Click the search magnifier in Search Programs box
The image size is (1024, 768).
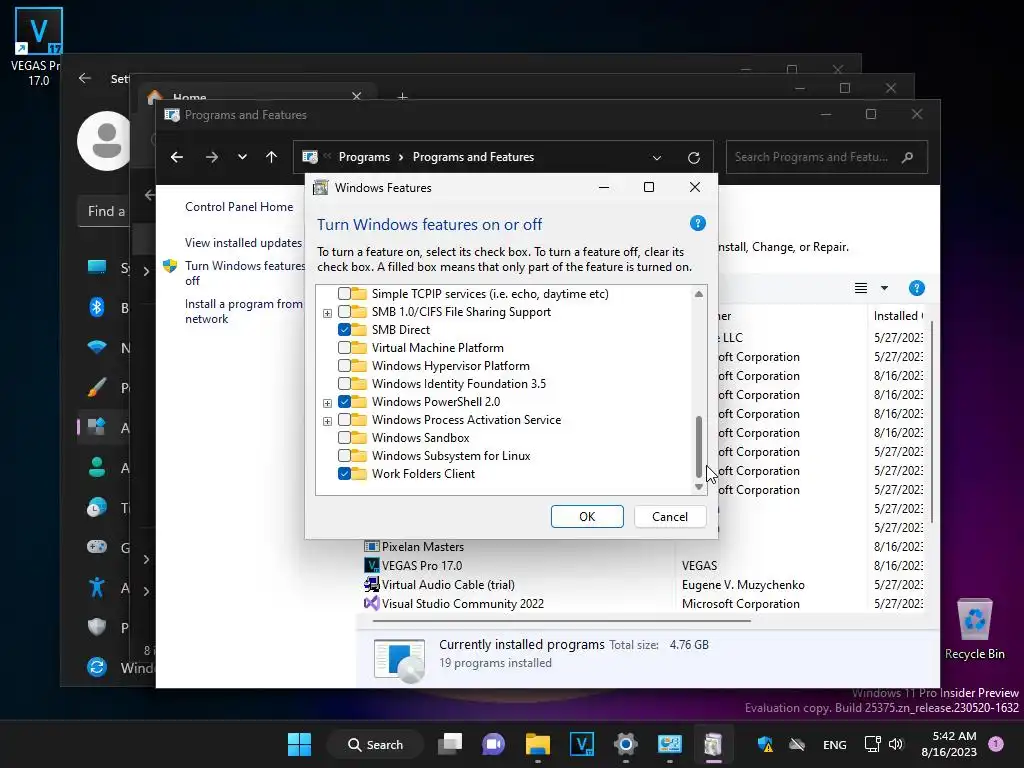coord(907,157)
